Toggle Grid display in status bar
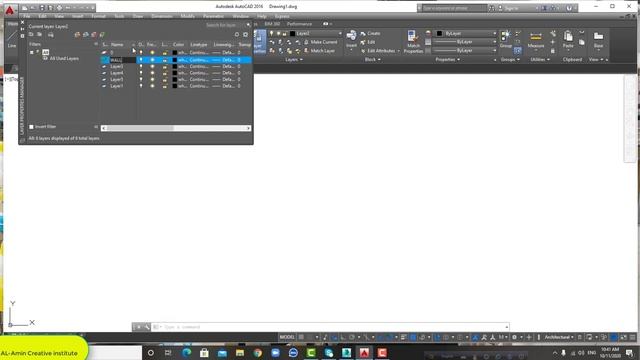This screenshot has width=640, height=360. 301,337
